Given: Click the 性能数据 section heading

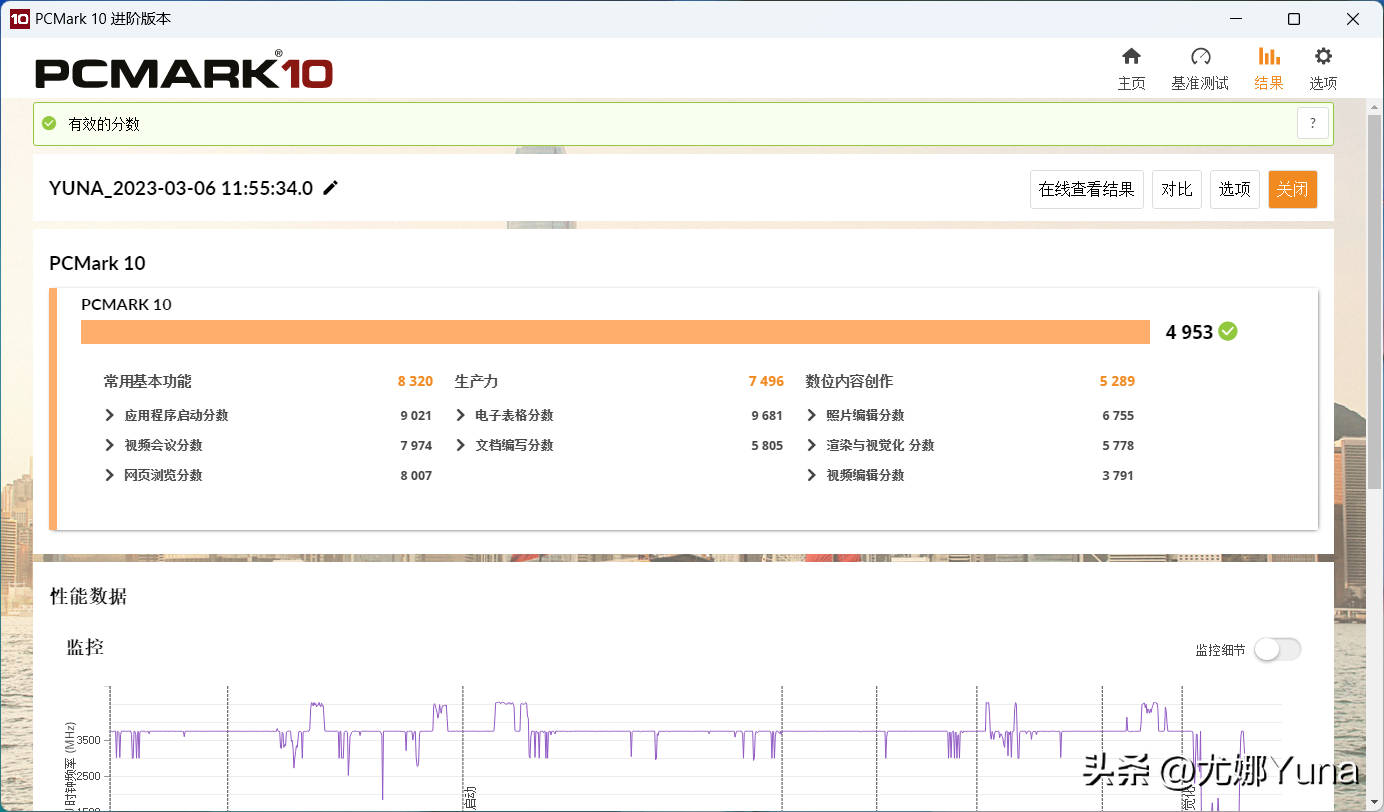Looking at the screenshot, I should tap(89, 597).
